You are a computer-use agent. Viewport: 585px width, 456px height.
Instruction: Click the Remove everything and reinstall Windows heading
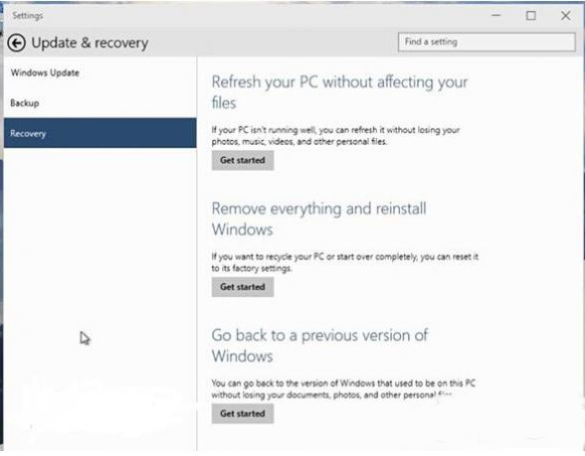(319, 219)
